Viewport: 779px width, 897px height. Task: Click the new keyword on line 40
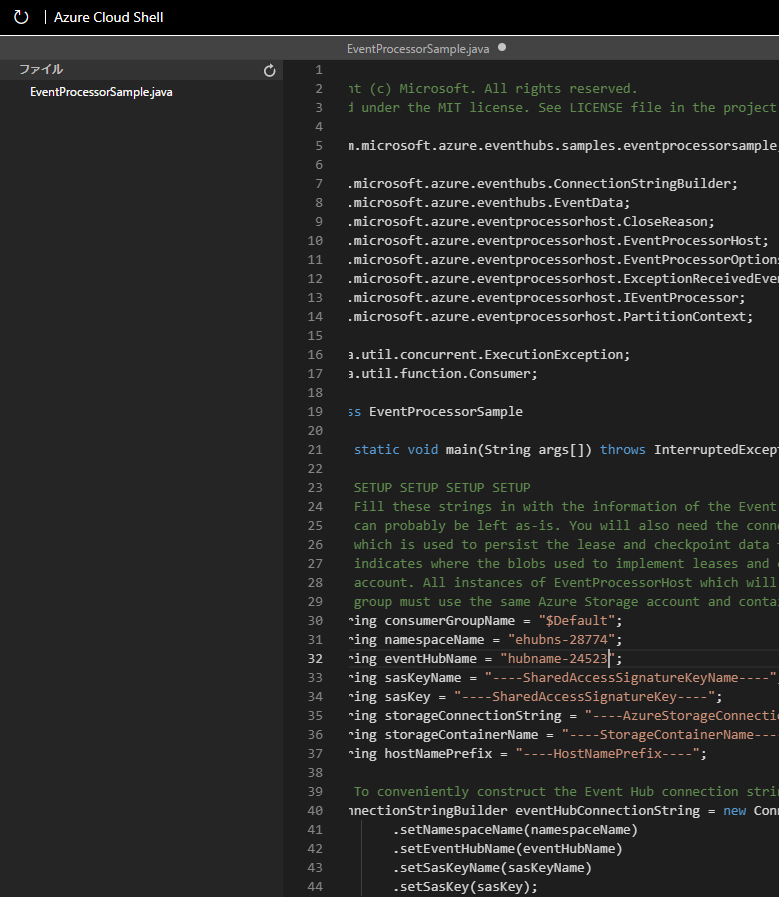pyautogui.click(x=734, y=811)
